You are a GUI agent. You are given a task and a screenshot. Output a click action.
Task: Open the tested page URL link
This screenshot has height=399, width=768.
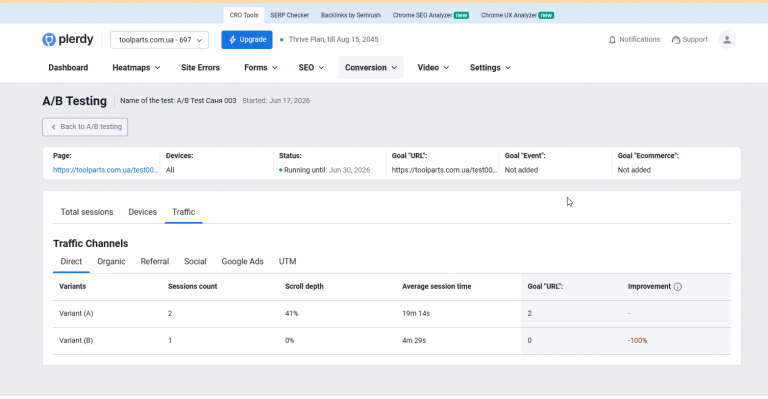pyautogui.click(x=105, y=170)
